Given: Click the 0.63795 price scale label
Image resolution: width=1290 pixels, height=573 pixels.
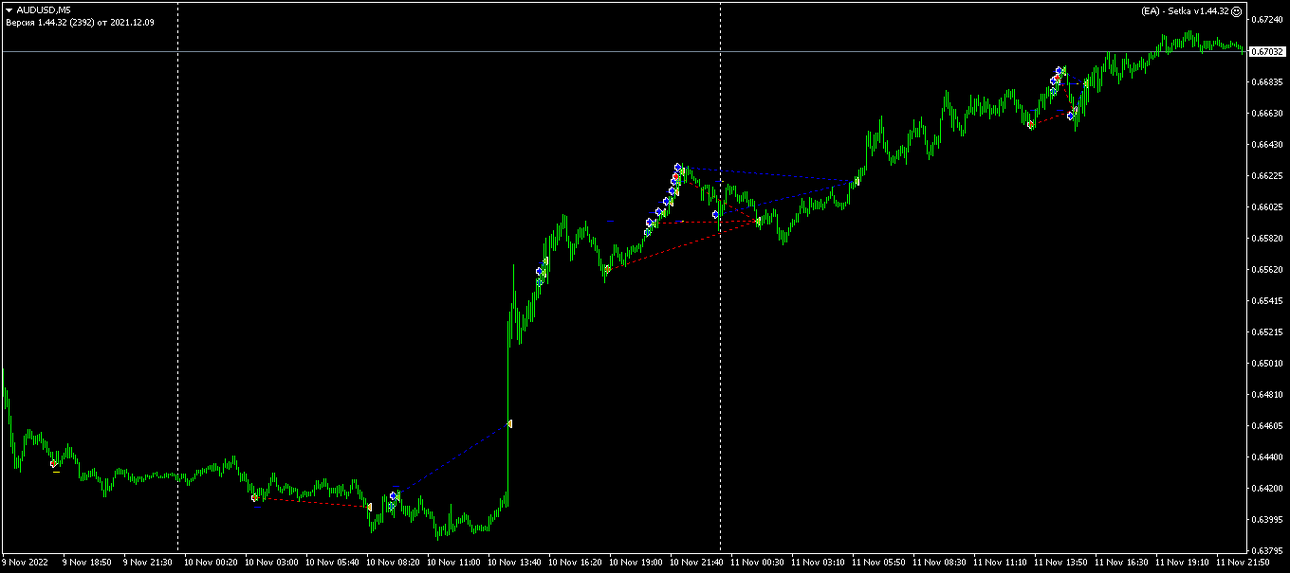Looking at the screenshot, I should point(1267,551).
